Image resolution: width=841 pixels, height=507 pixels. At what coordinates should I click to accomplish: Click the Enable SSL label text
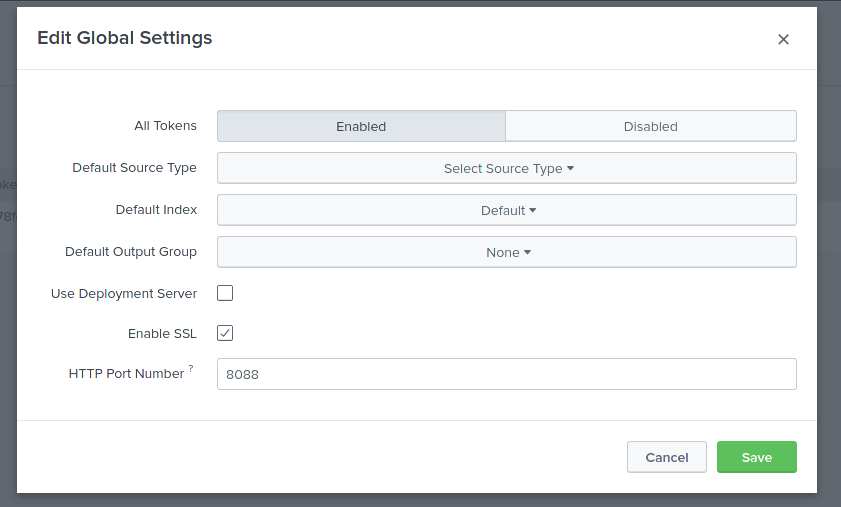162,334
